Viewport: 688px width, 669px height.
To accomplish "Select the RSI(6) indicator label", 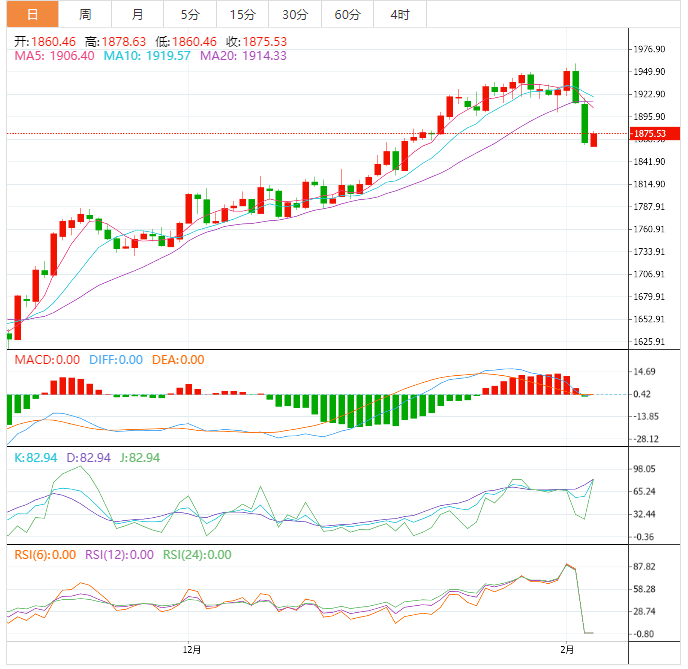I will 44,555.
